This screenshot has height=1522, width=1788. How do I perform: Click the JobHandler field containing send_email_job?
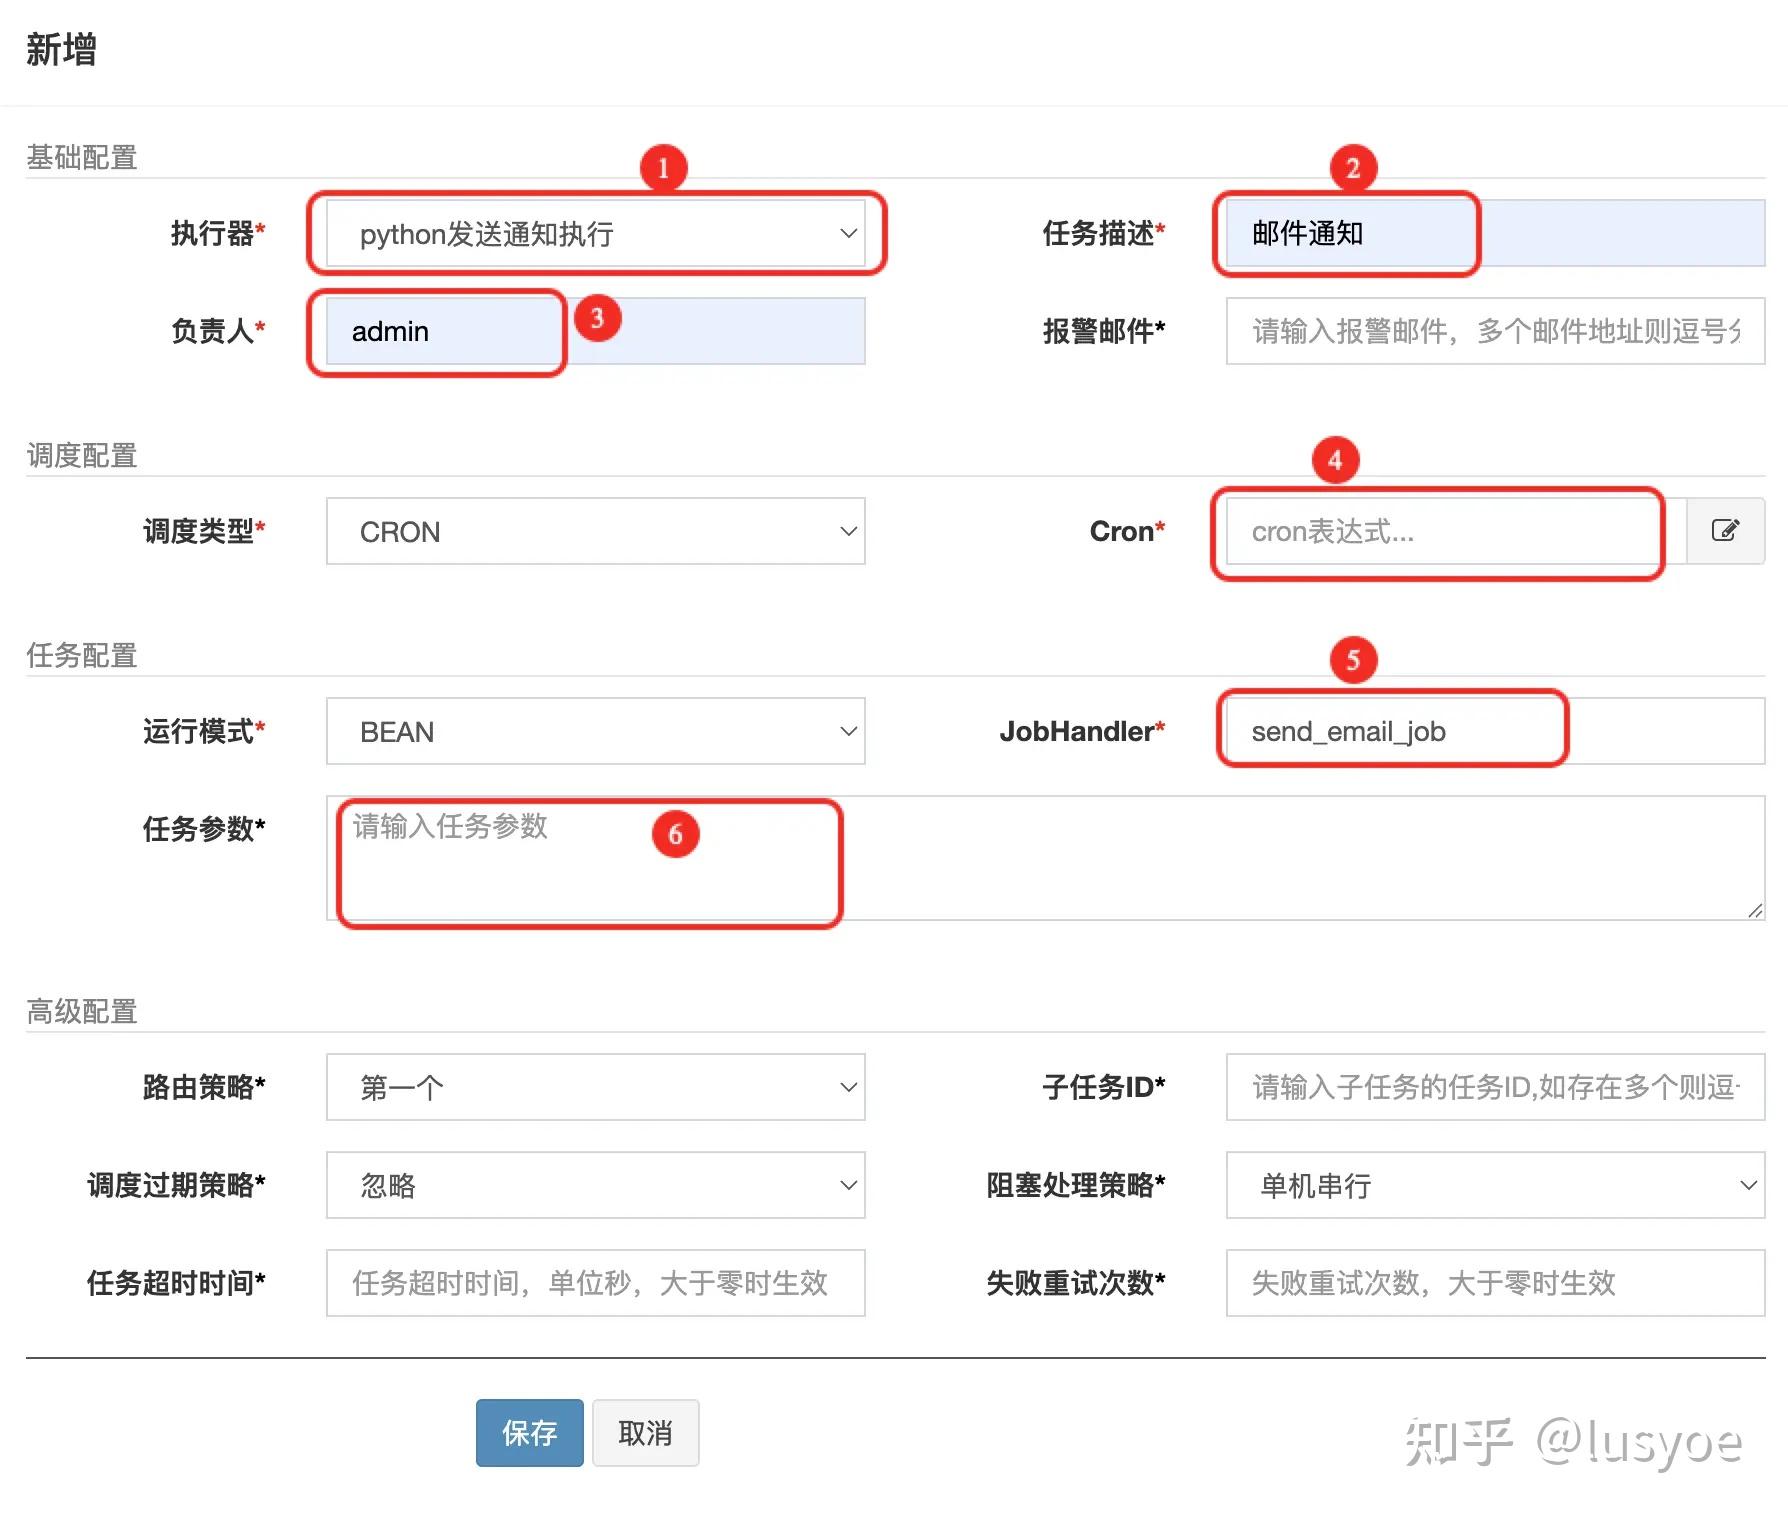(x=1392, y=731)
